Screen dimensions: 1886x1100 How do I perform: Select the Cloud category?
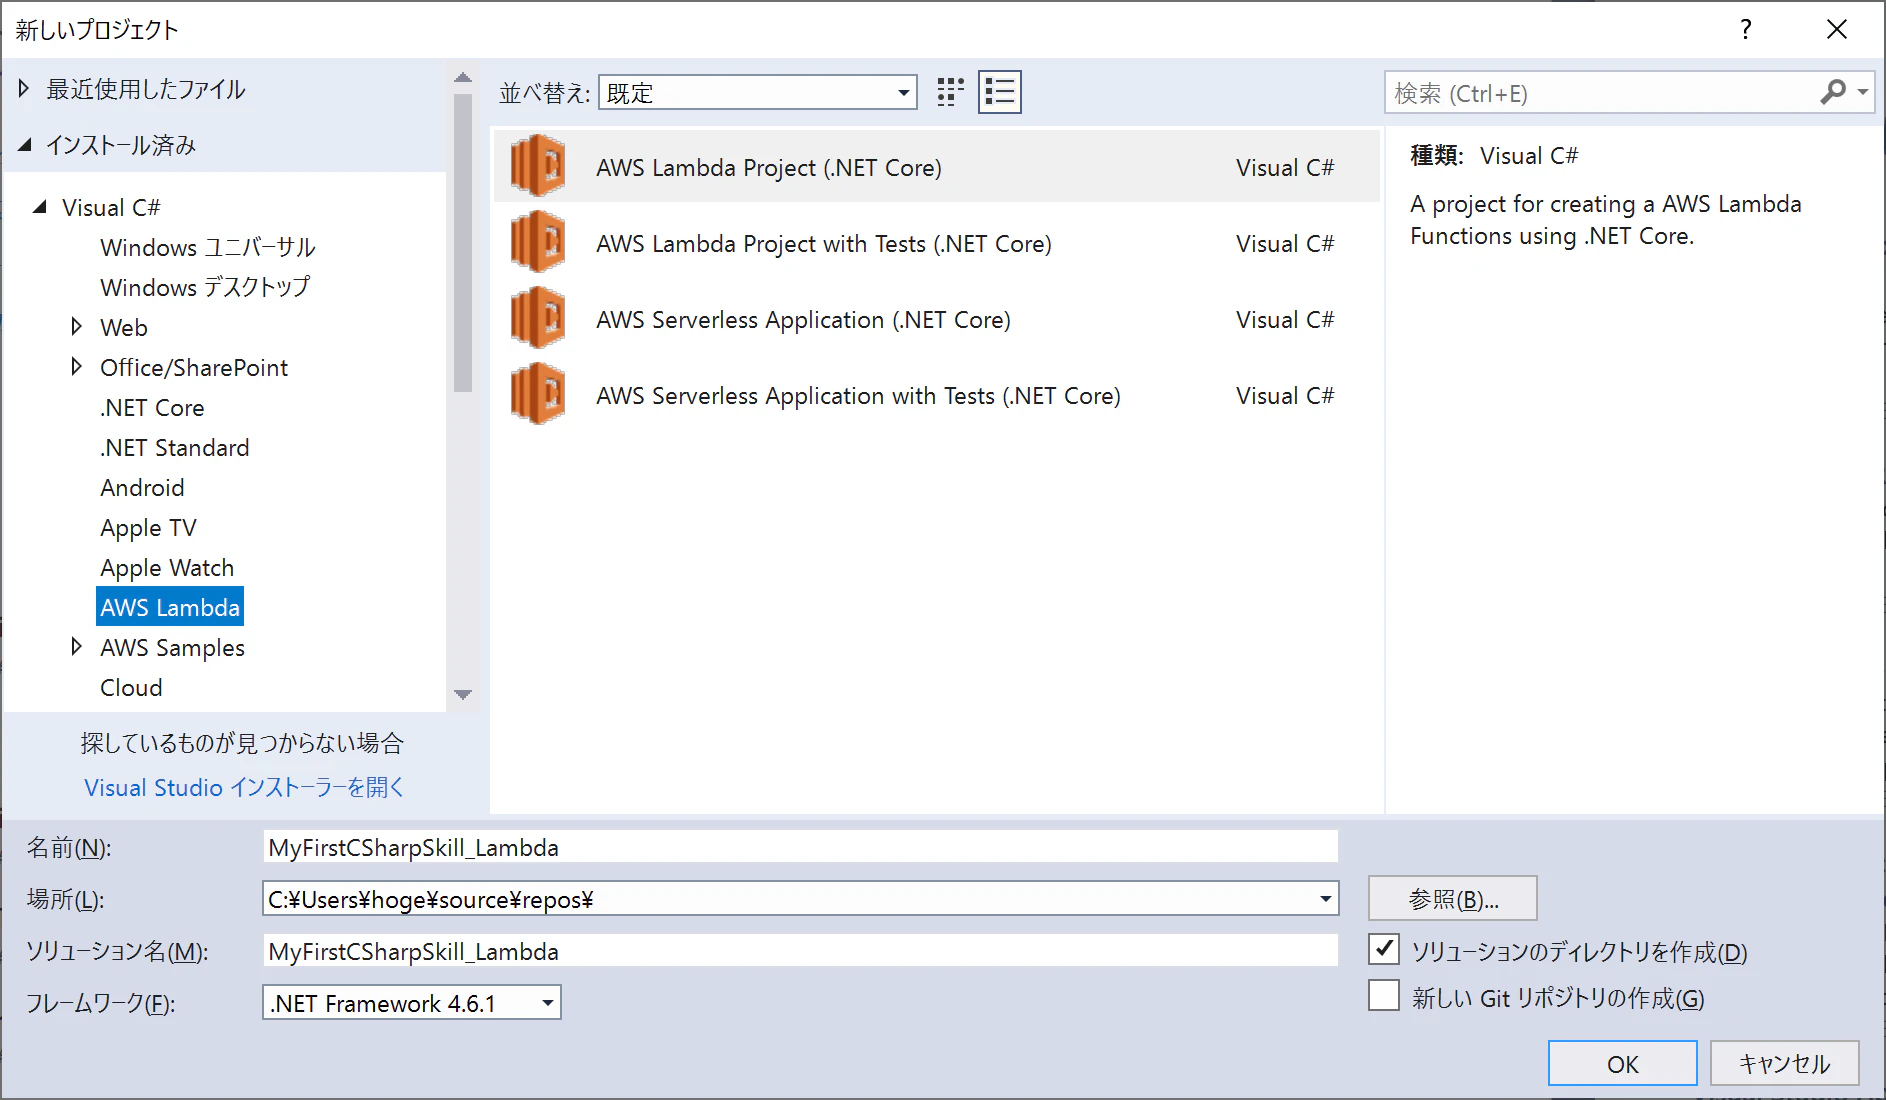tap(131, 687)
